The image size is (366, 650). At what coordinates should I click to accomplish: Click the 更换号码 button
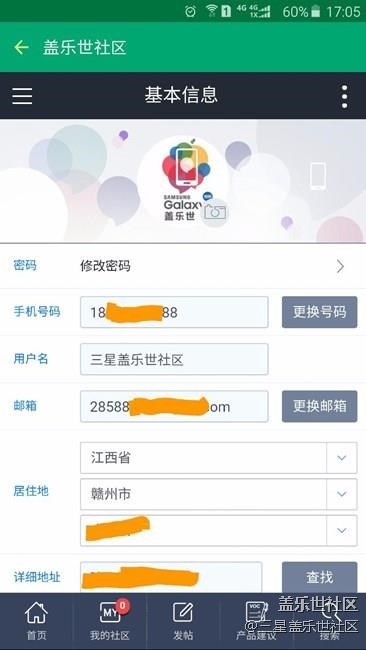pyautogui.click(x=320, y=312)
